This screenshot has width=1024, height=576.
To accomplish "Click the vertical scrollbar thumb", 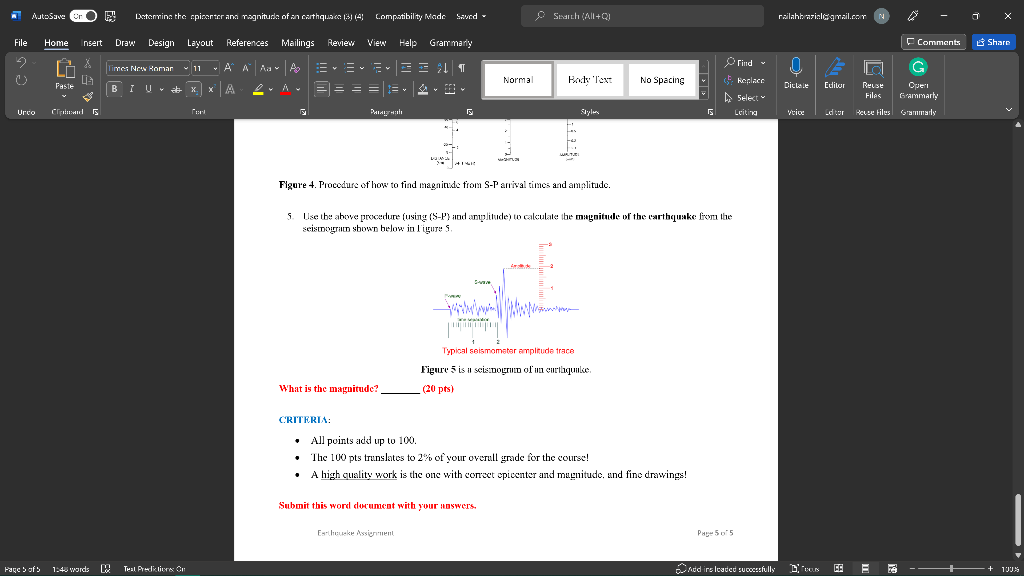I will [1017, 520].
